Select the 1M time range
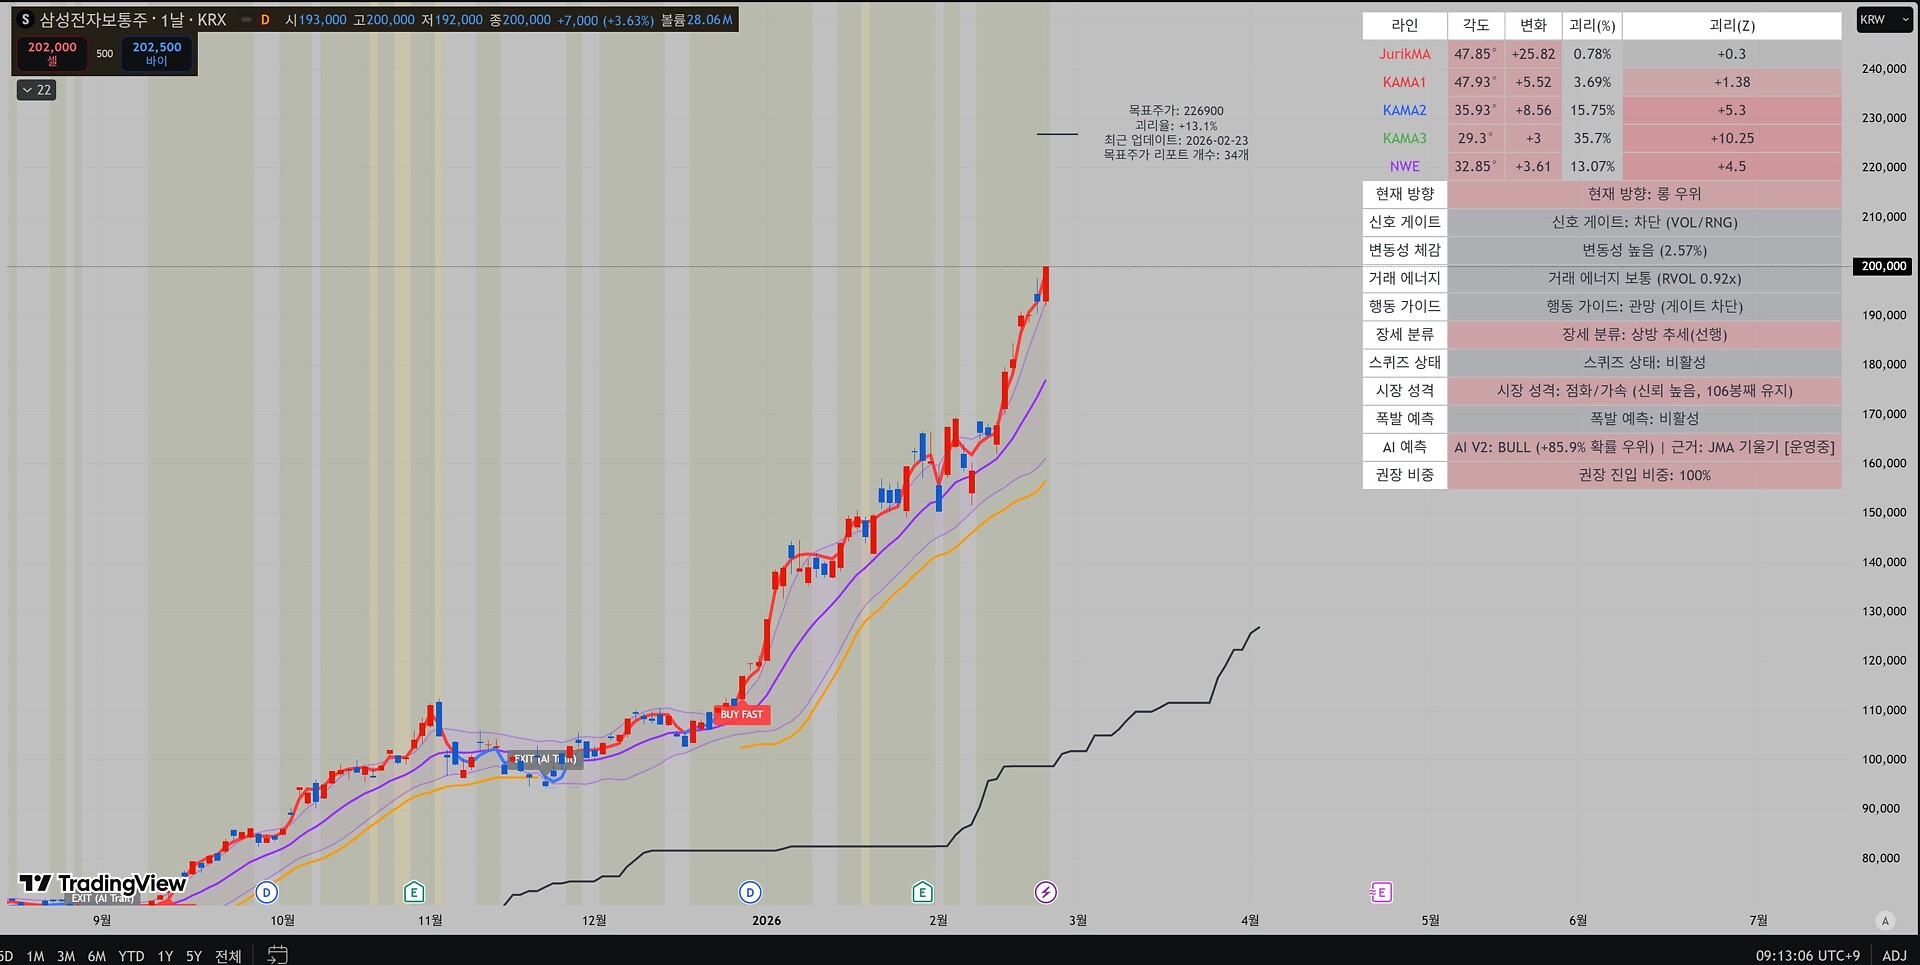The width and height of the screenshot is (1920, 965). click(x=35, y=956)
